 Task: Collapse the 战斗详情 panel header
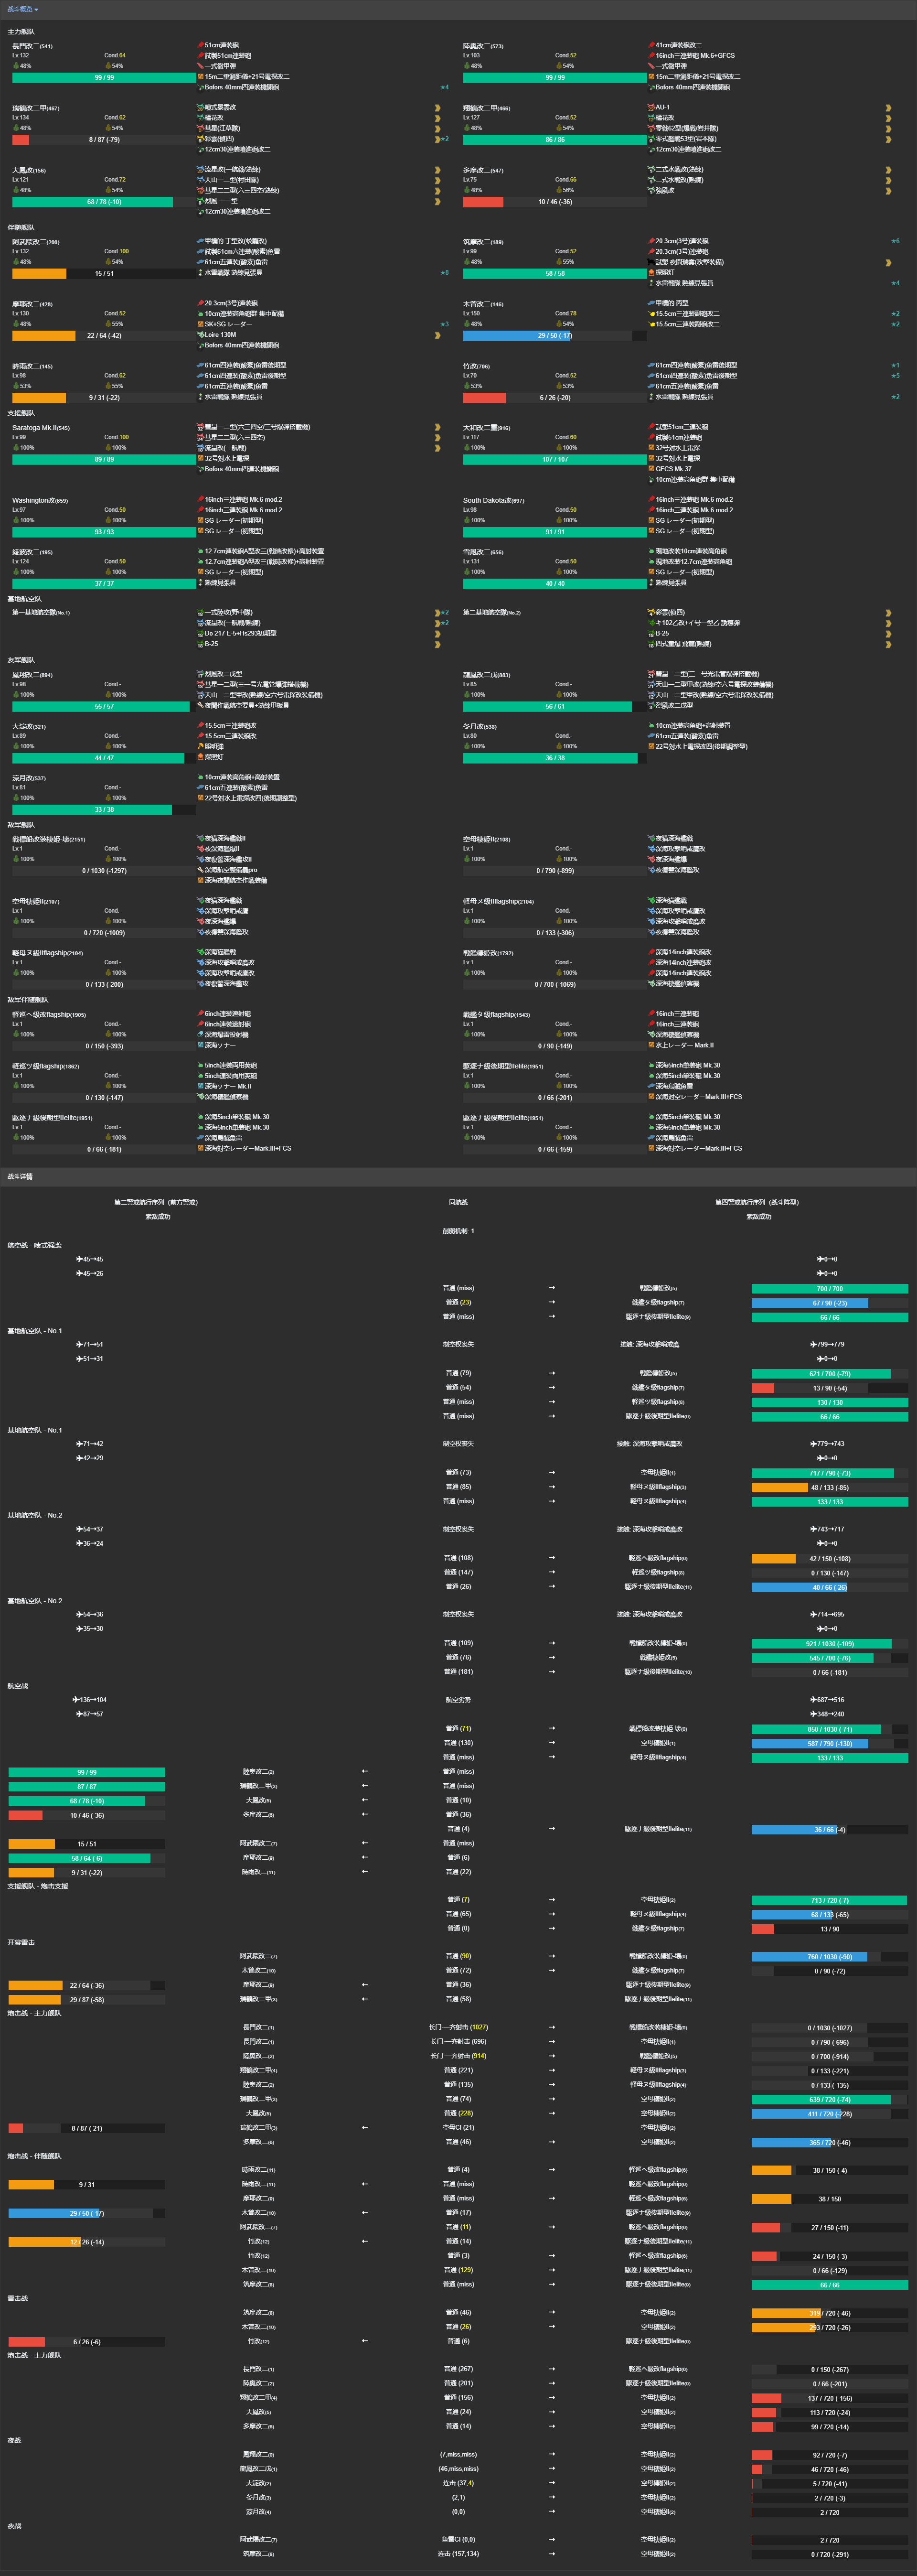coord(20,1176)
